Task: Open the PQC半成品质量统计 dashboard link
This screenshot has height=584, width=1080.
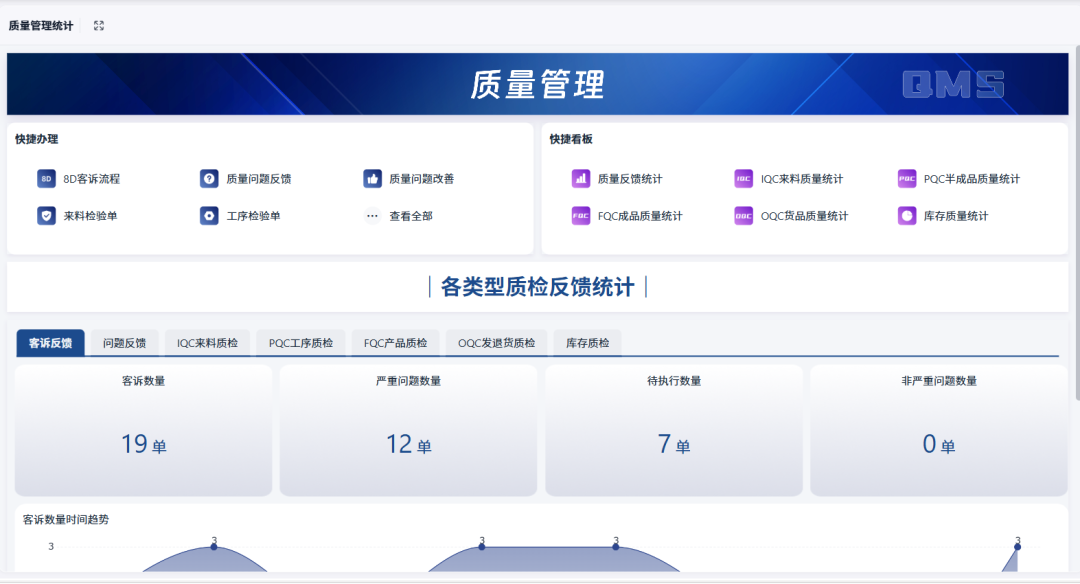Action: (x=972, y=179)
